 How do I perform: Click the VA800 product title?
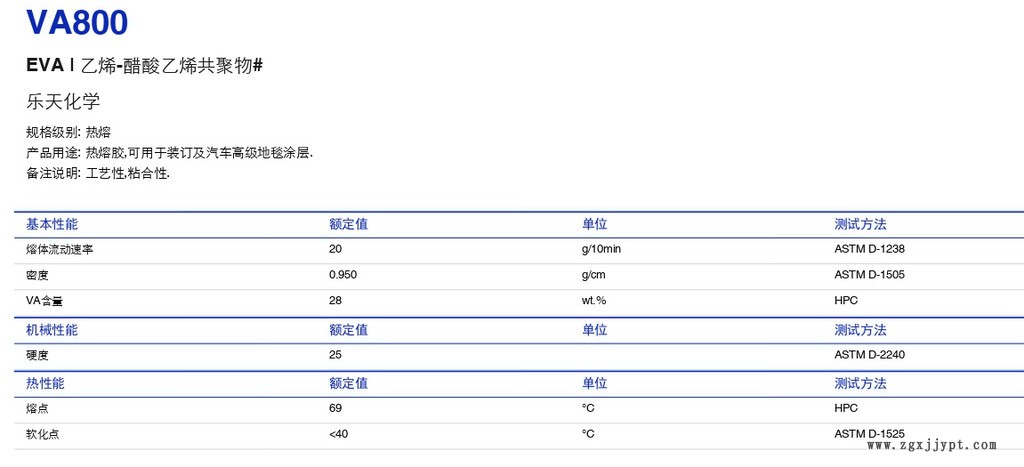tap(76, 22)
